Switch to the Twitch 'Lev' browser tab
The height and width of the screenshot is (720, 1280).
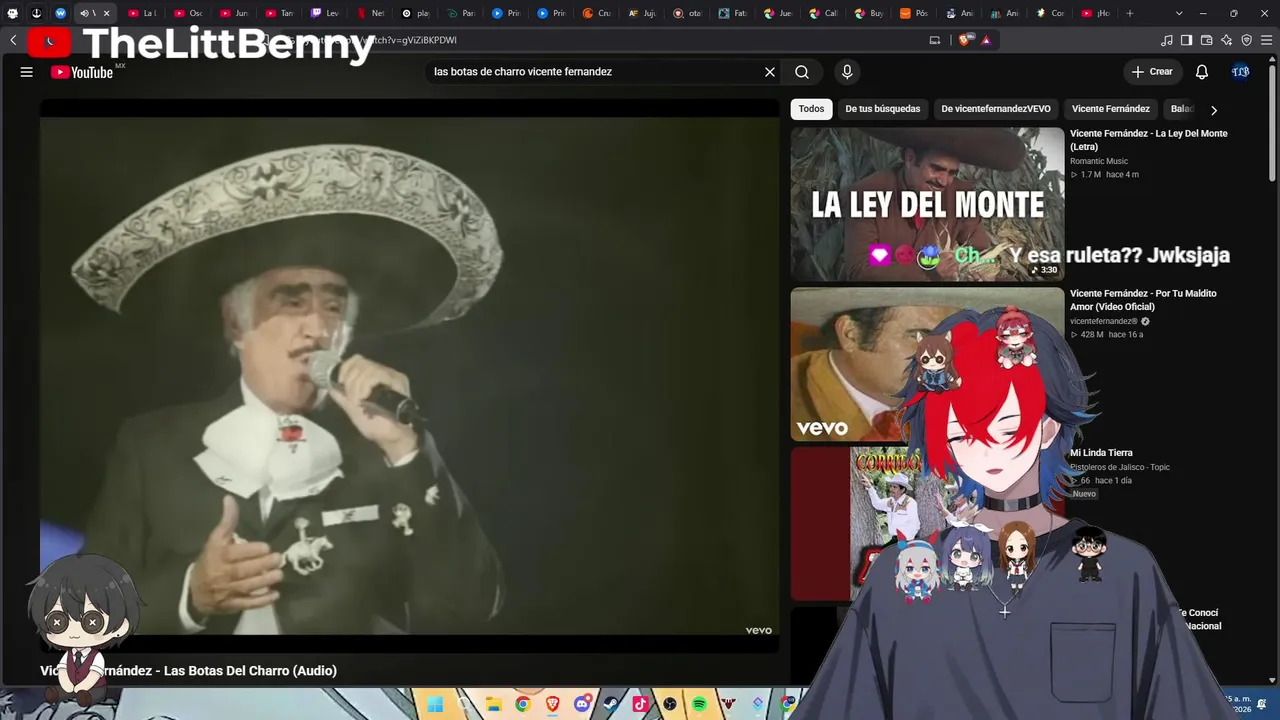click(324, 13)
